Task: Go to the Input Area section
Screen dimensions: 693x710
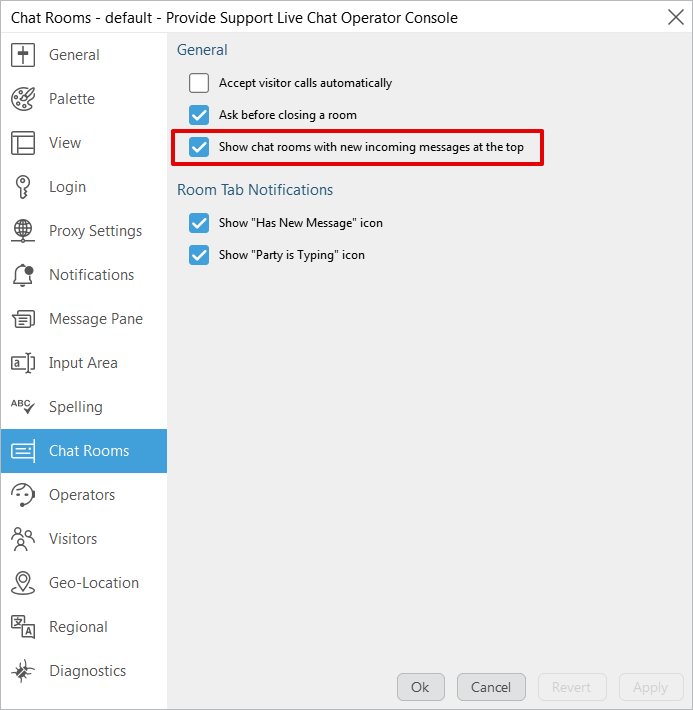Action: click(x=83, y=363)
